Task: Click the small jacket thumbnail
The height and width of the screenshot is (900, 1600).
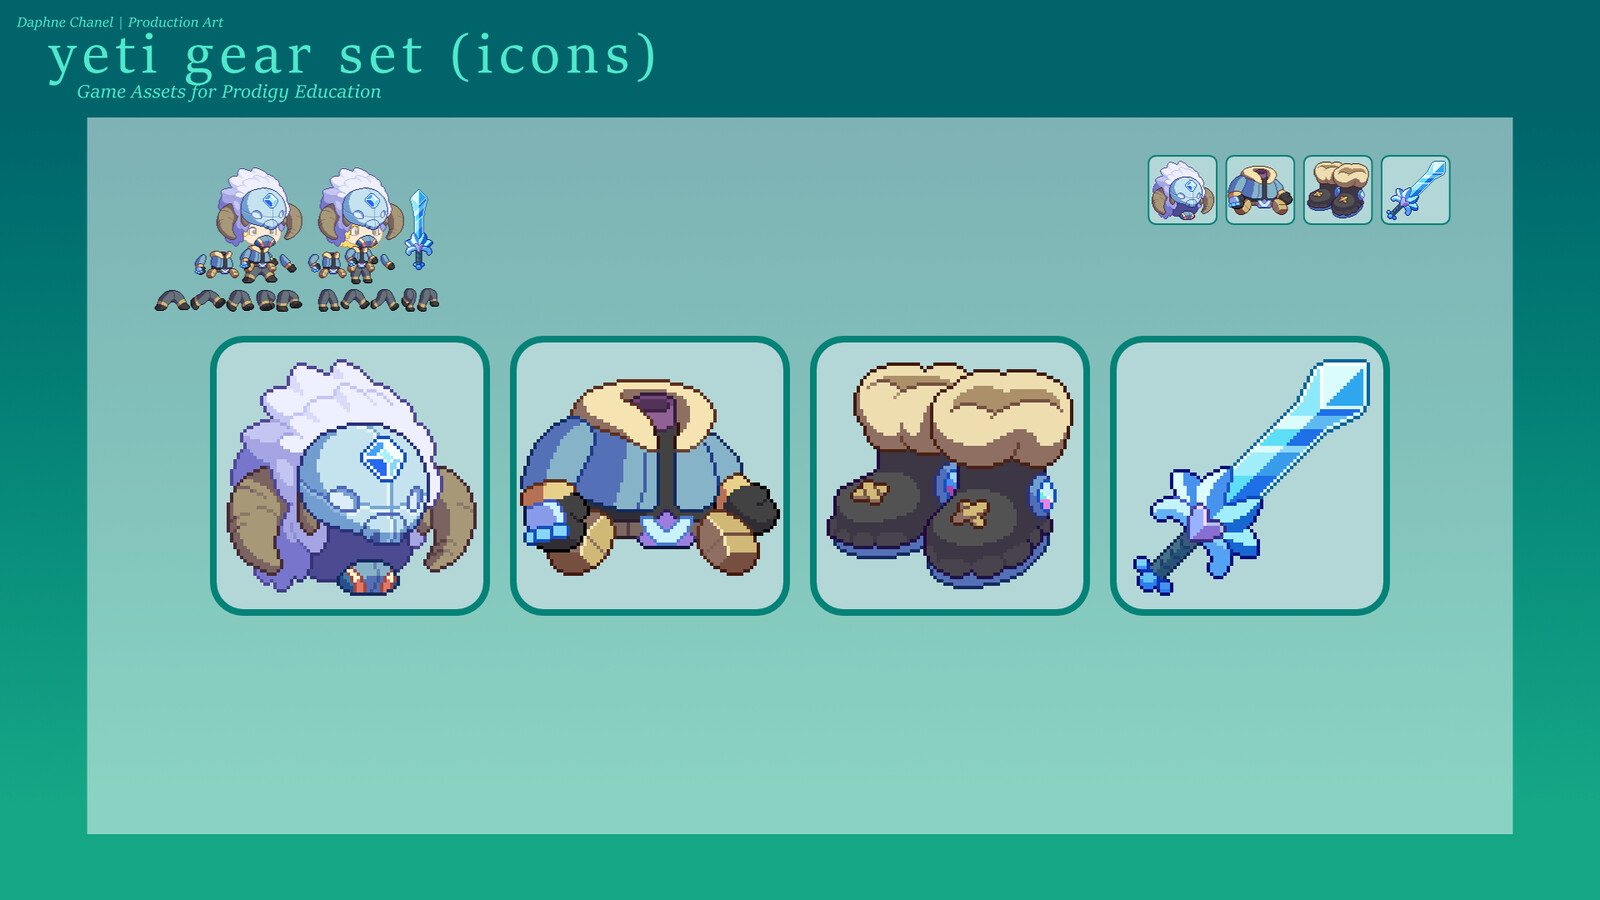Action: coord(1260,190)
